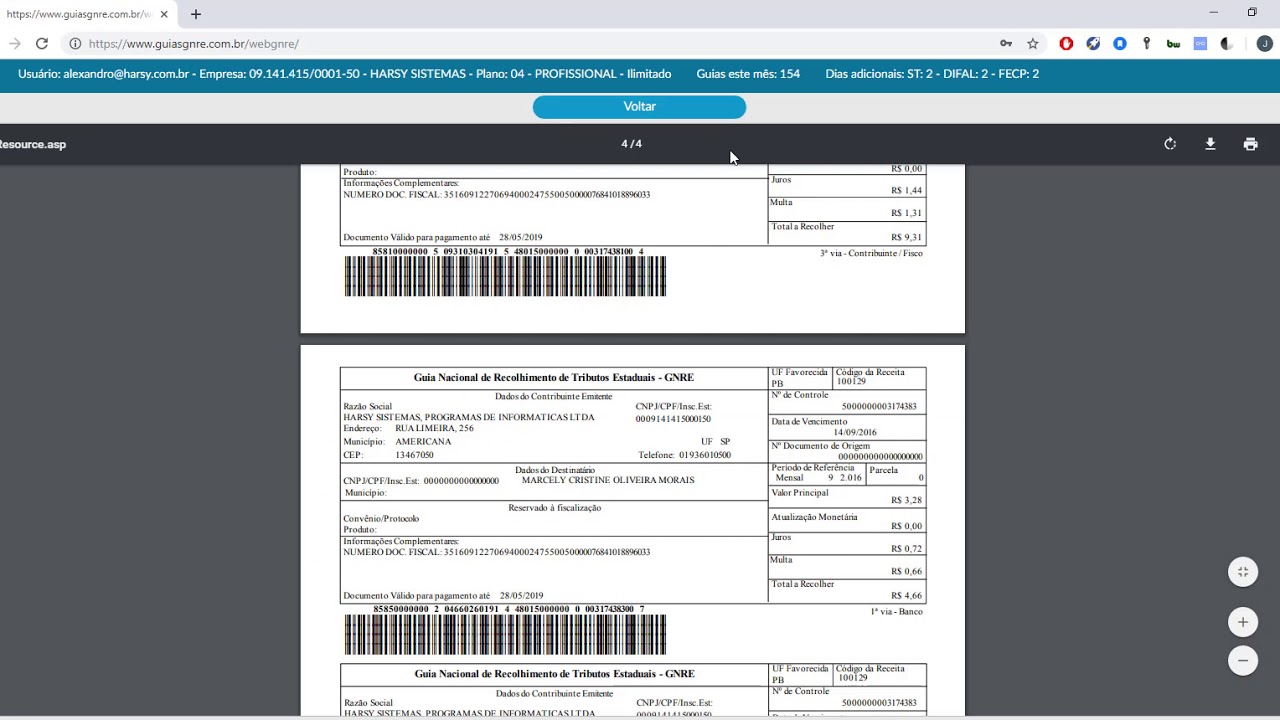The height and width of the screenshot is (720, 1280).
Task: Close the guiasgnre browser tab
Action: tap(164, 14)
